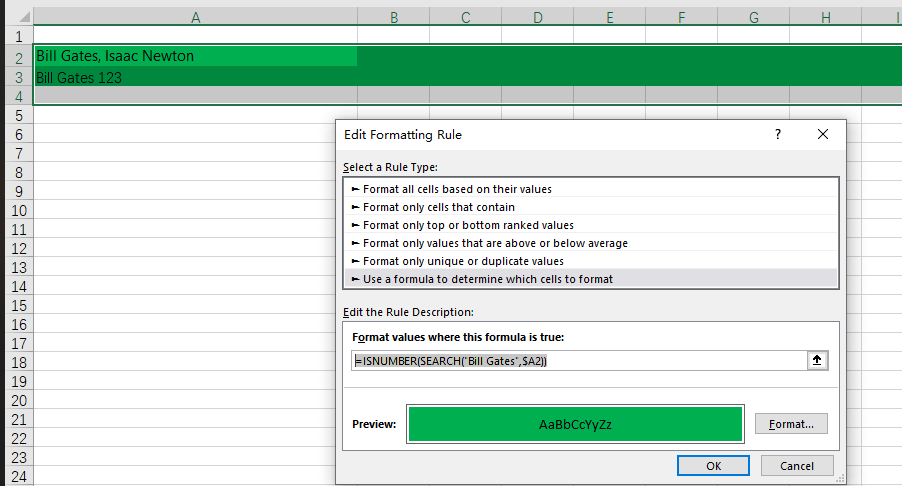Viewport: 902px width, 486px height.
Task: Select 'Format only values above or below average'
Action: [591, 243]
